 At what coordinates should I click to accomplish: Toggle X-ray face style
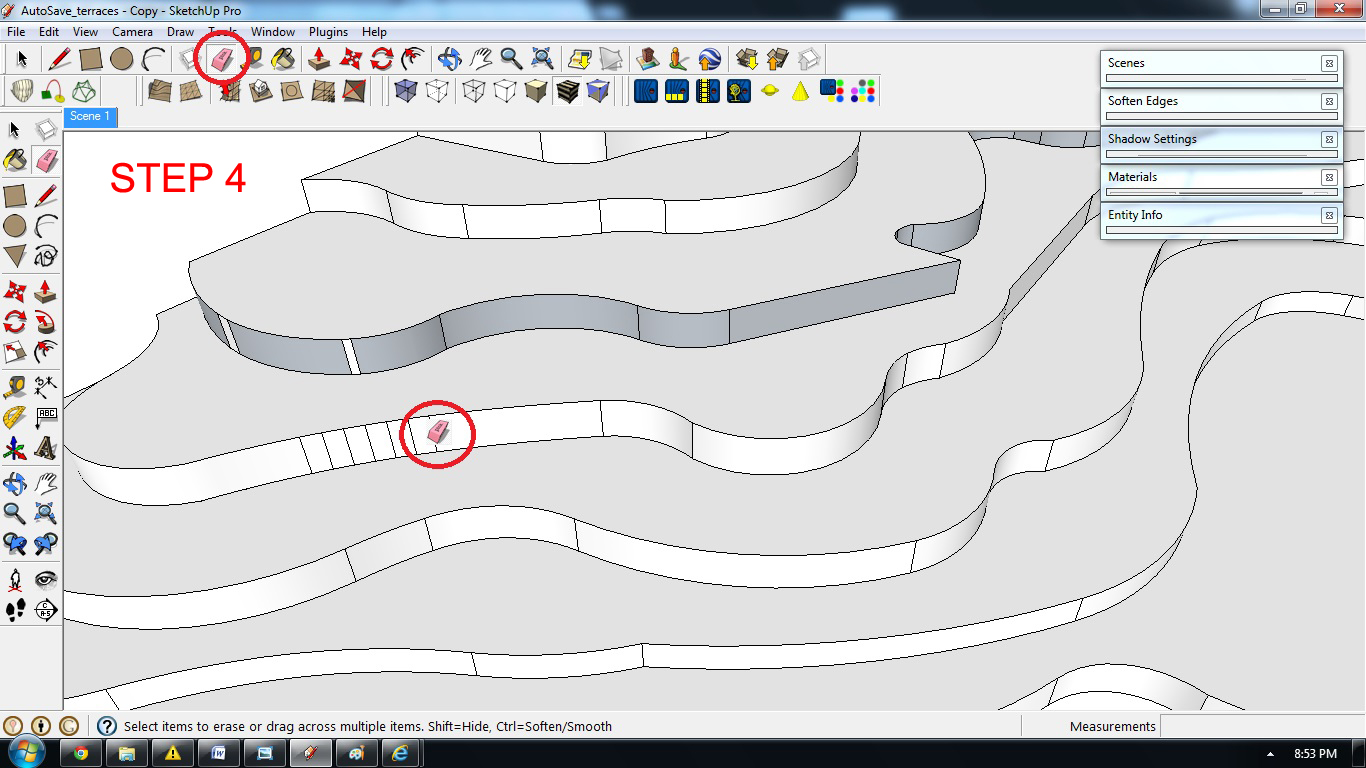[406, 90]
